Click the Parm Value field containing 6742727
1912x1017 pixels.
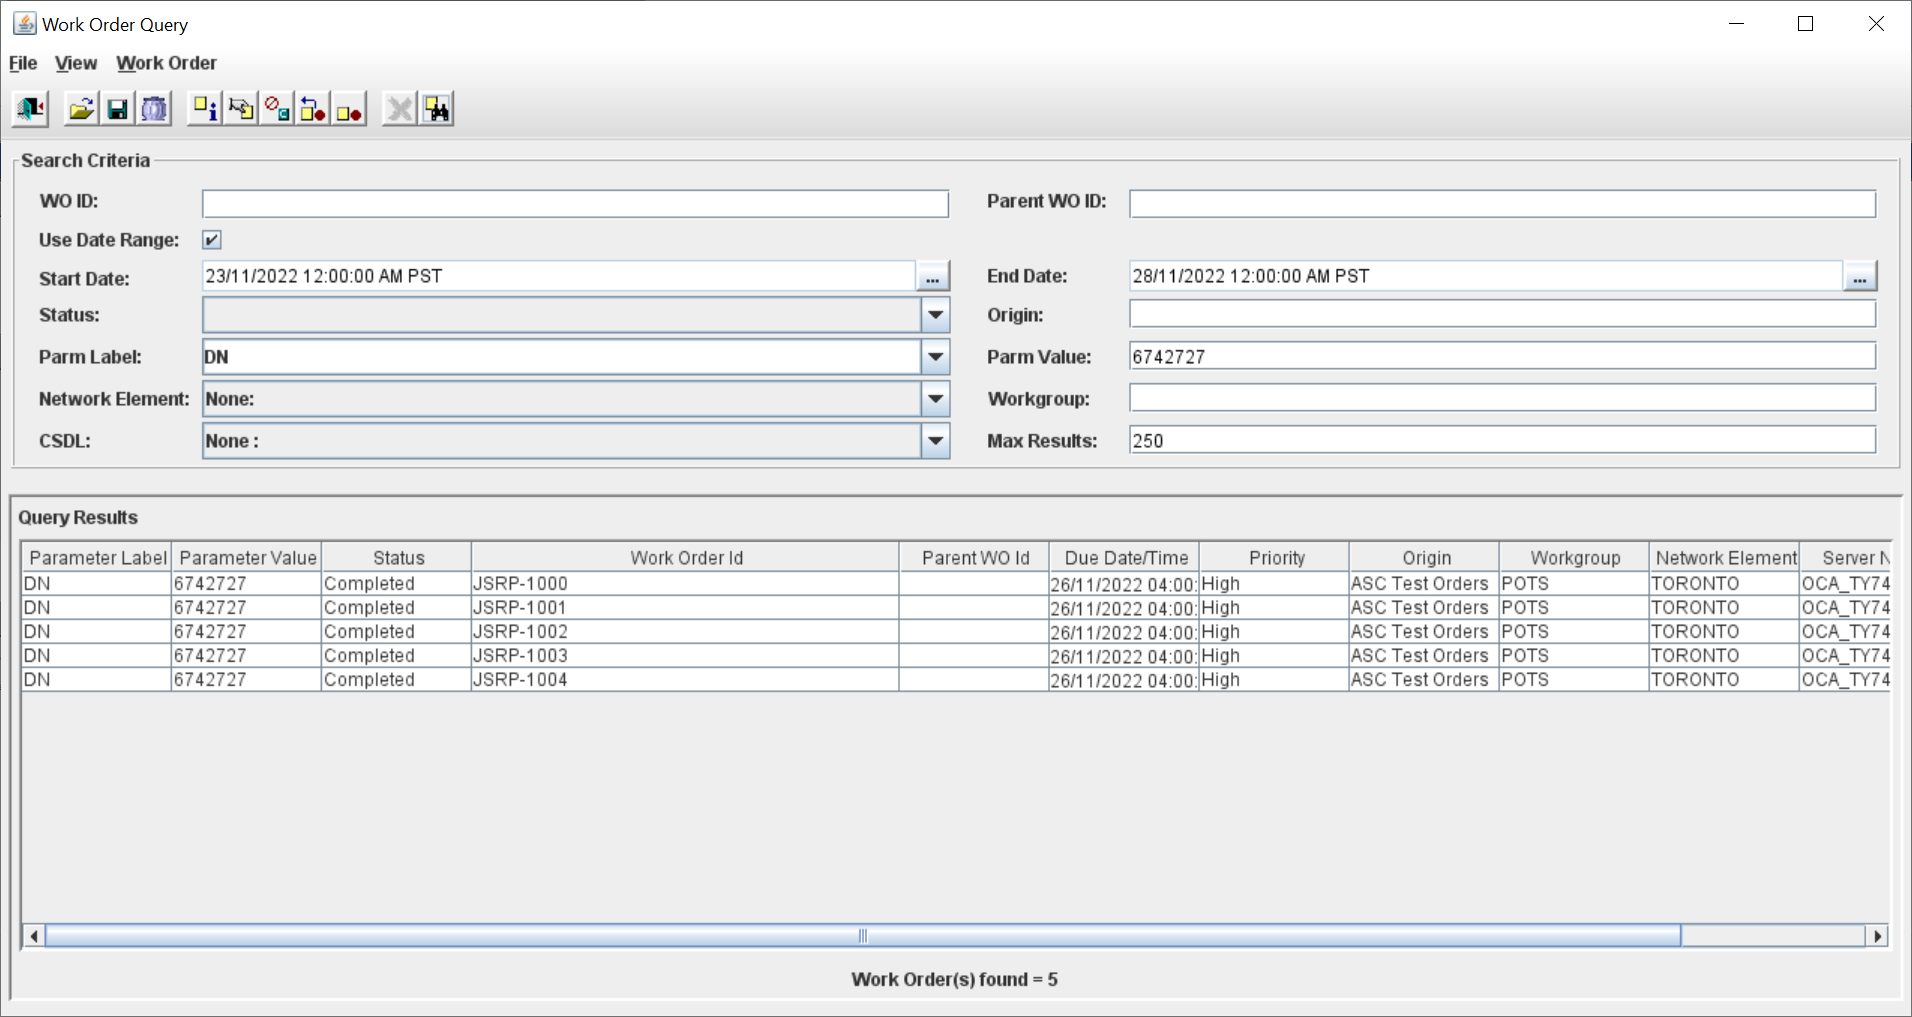[1502, 356]
